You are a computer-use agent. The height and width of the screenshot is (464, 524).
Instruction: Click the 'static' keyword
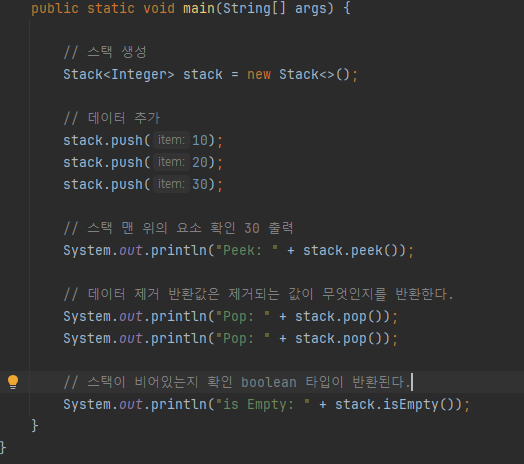(111, 8)
